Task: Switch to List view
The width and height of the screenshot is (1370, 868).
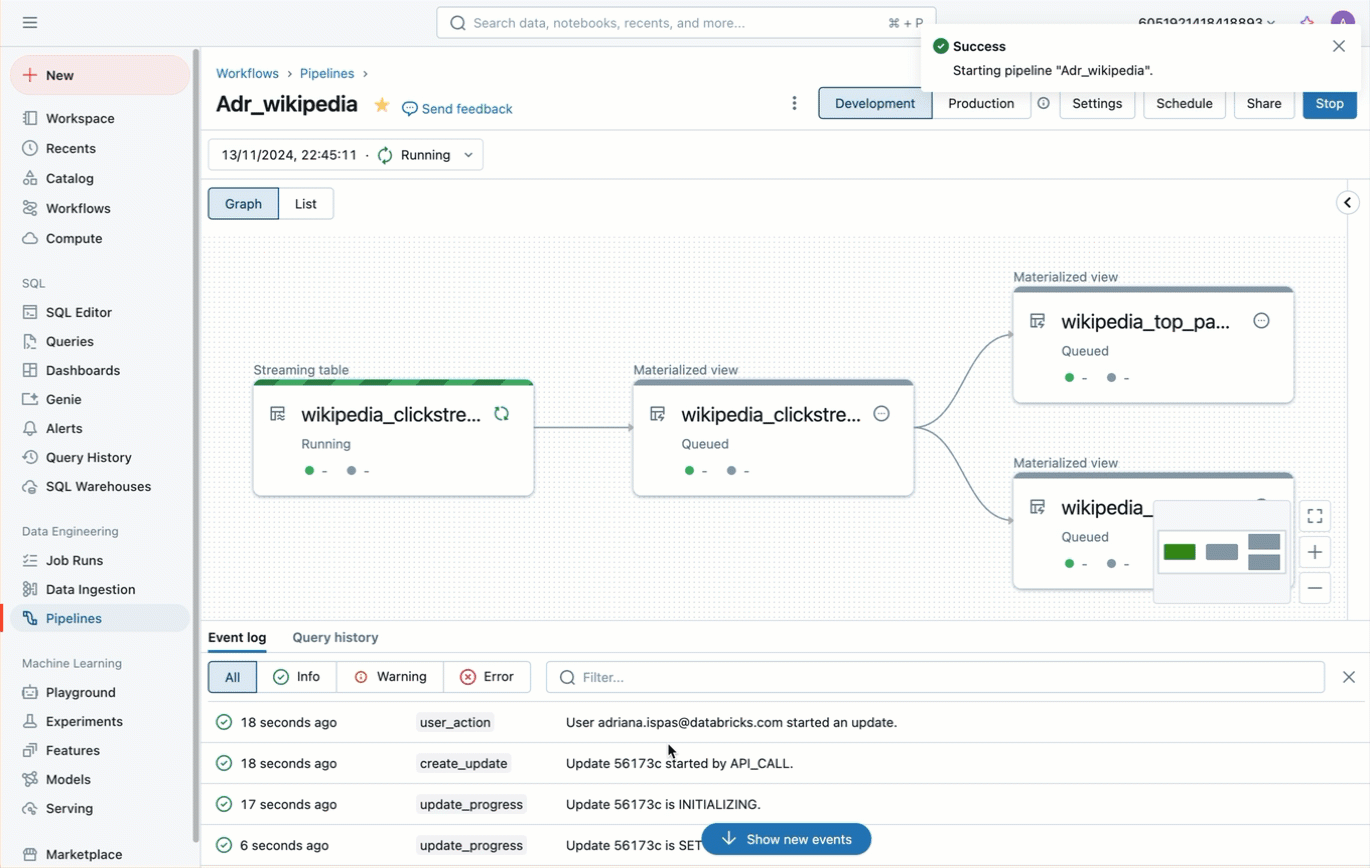Action: coord(305,204)
